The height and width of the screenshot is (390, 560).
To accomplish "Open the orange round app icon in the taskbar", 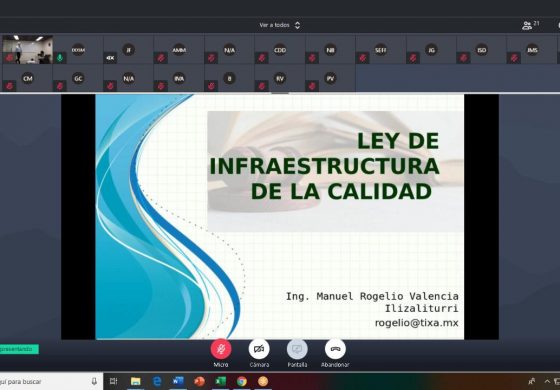I will [263, 381].
